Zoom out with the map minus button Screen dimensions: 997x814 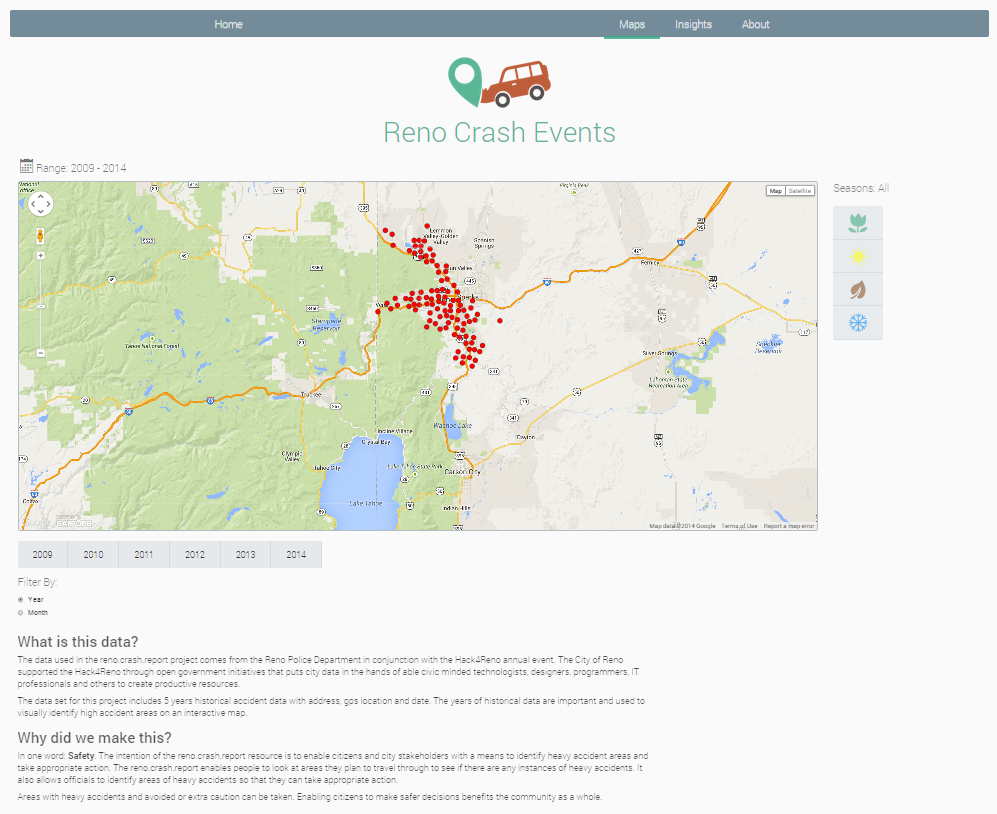click(x=41, y=353)
